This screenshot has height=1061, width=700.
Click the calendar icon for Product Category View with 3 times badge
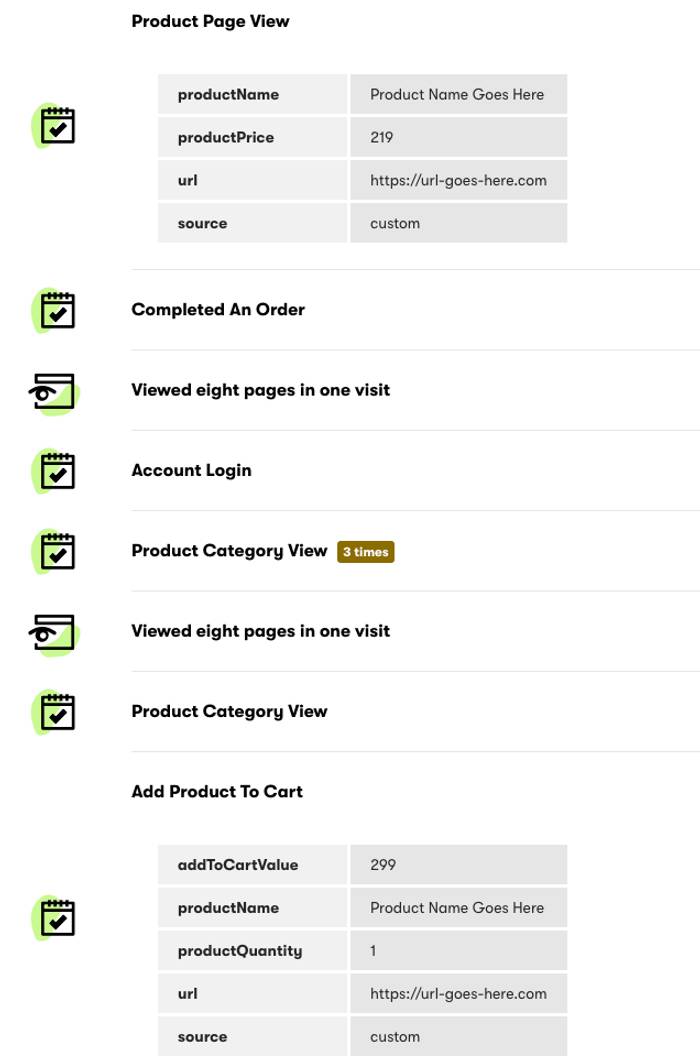point(57,551)
